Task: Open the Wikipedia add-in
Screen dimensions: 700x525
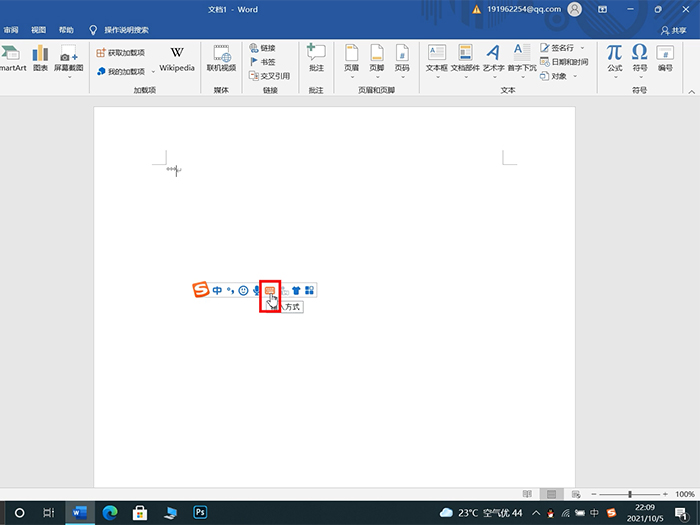Action: point(177,58)
